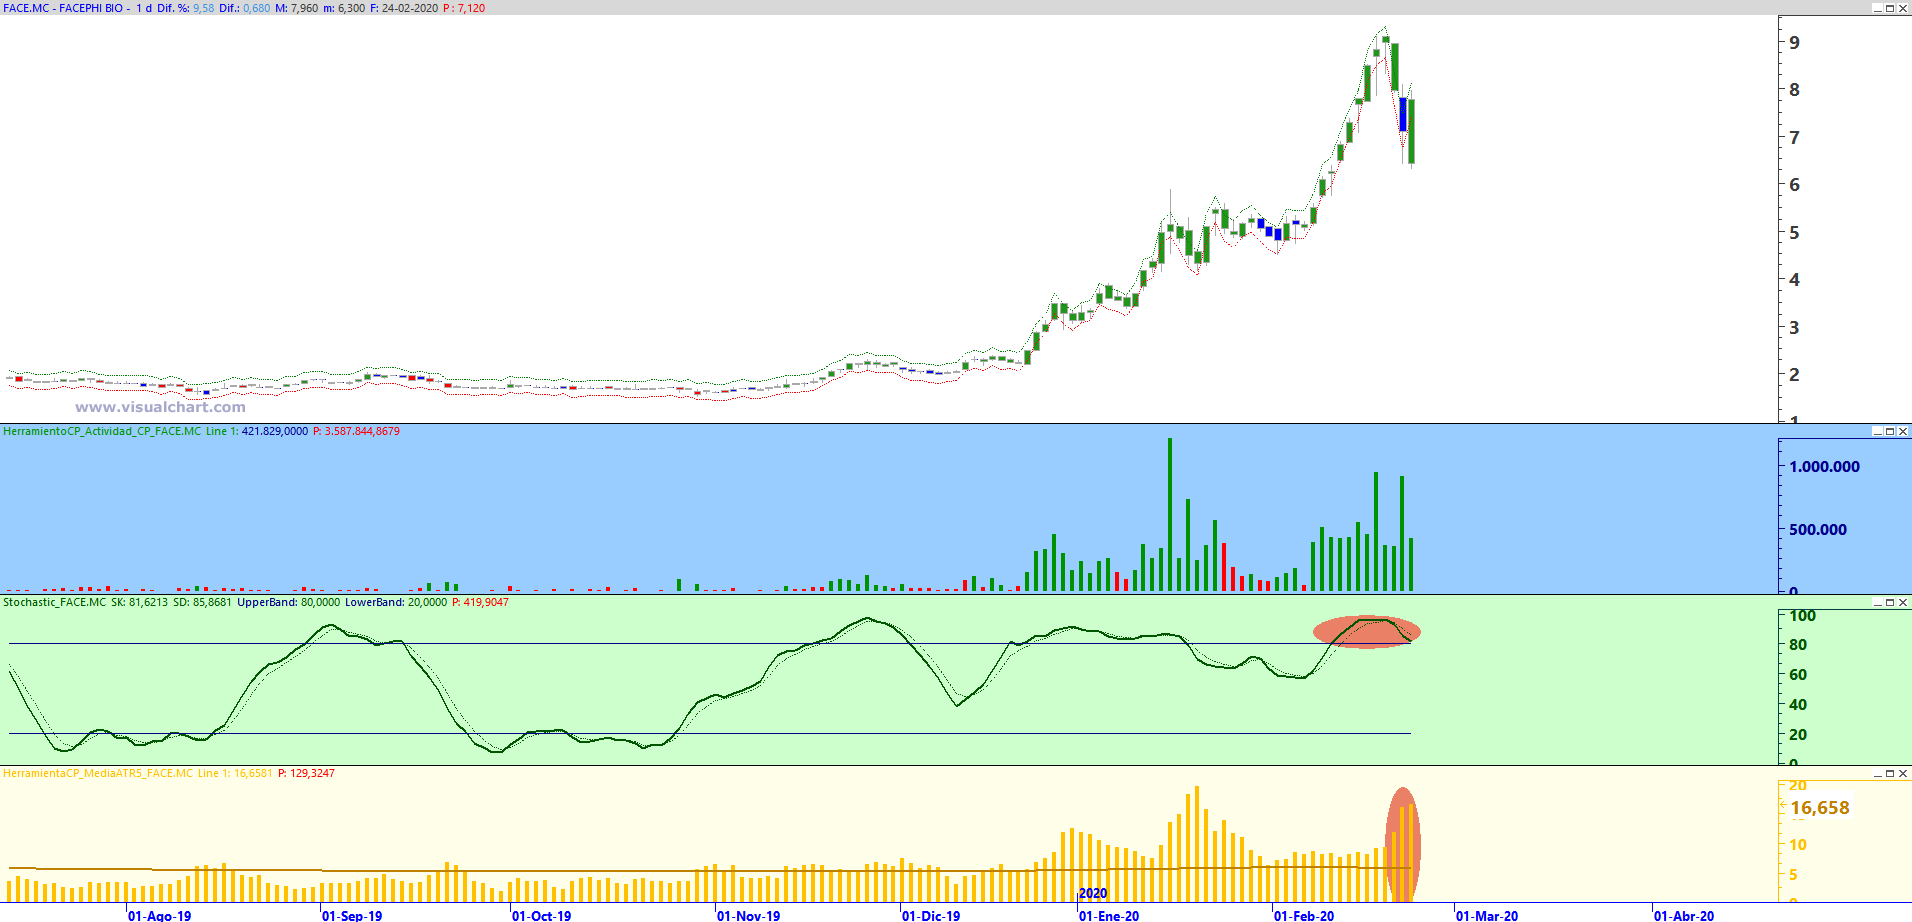Click the 01-Feb-20 date axis label
This screenshot has width=1912, height=922.
click(x=1304, y=916)
